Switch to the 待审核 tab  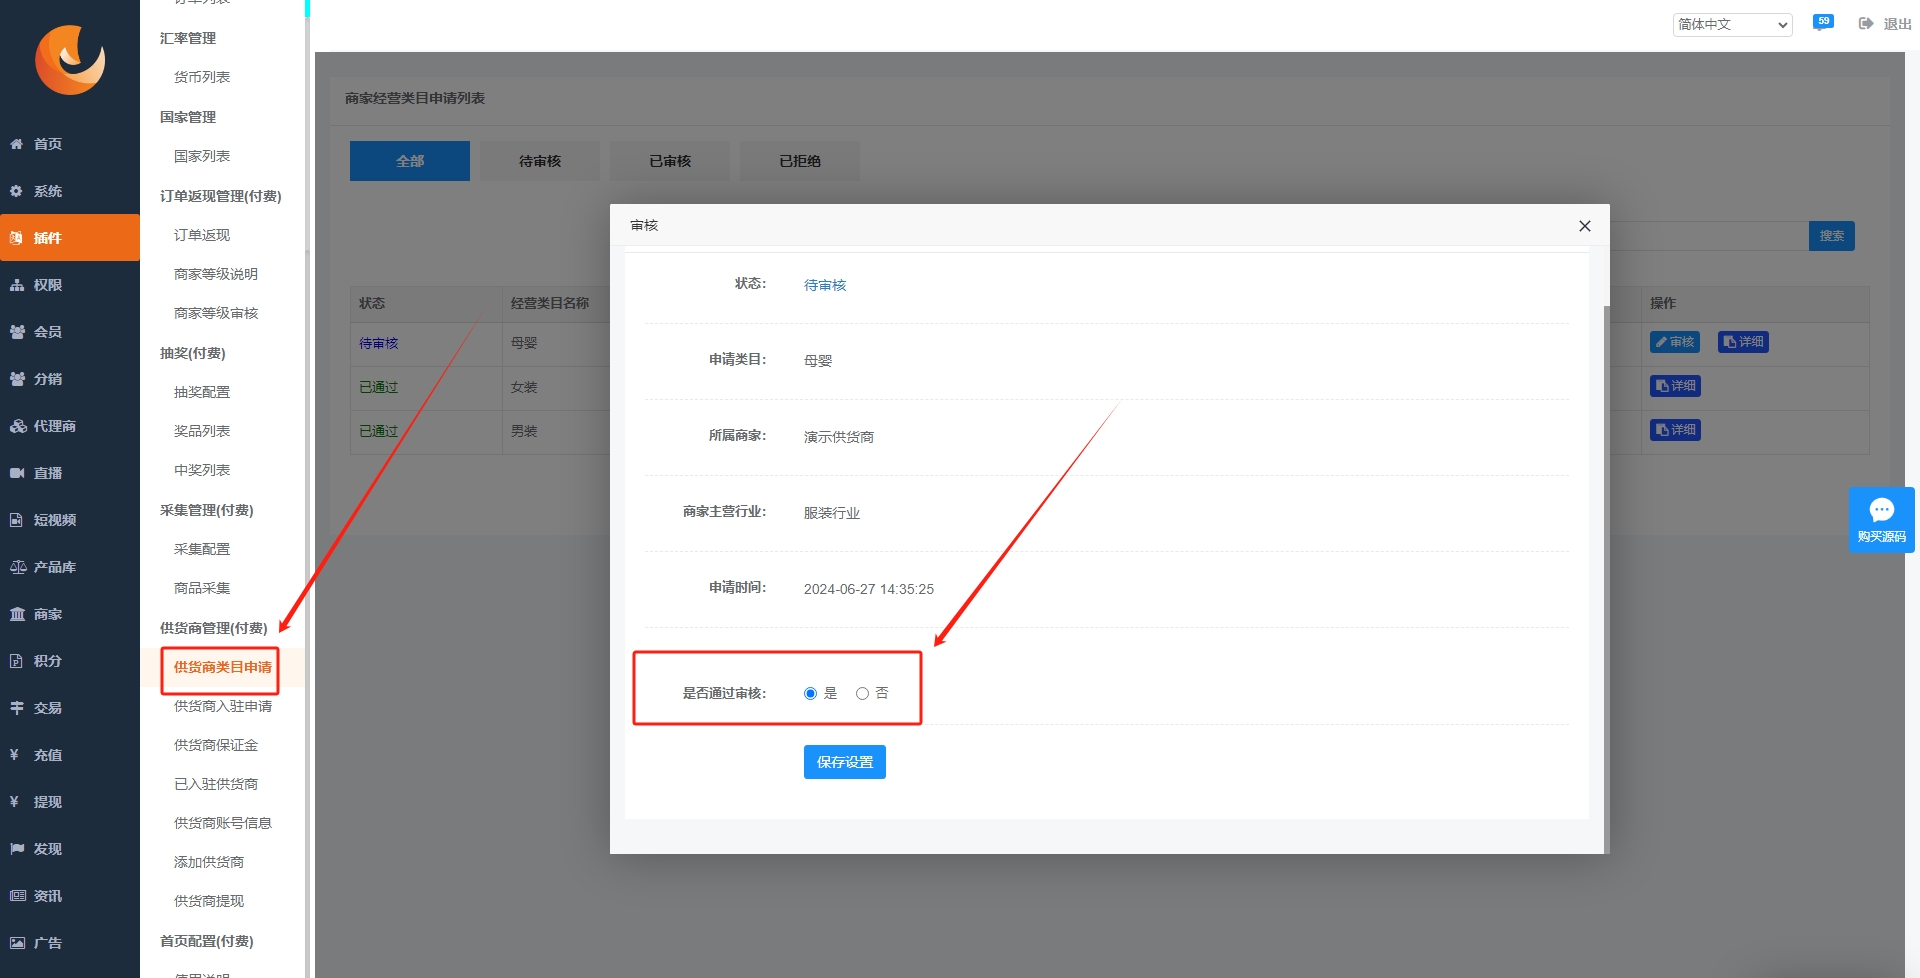point(540,161)
